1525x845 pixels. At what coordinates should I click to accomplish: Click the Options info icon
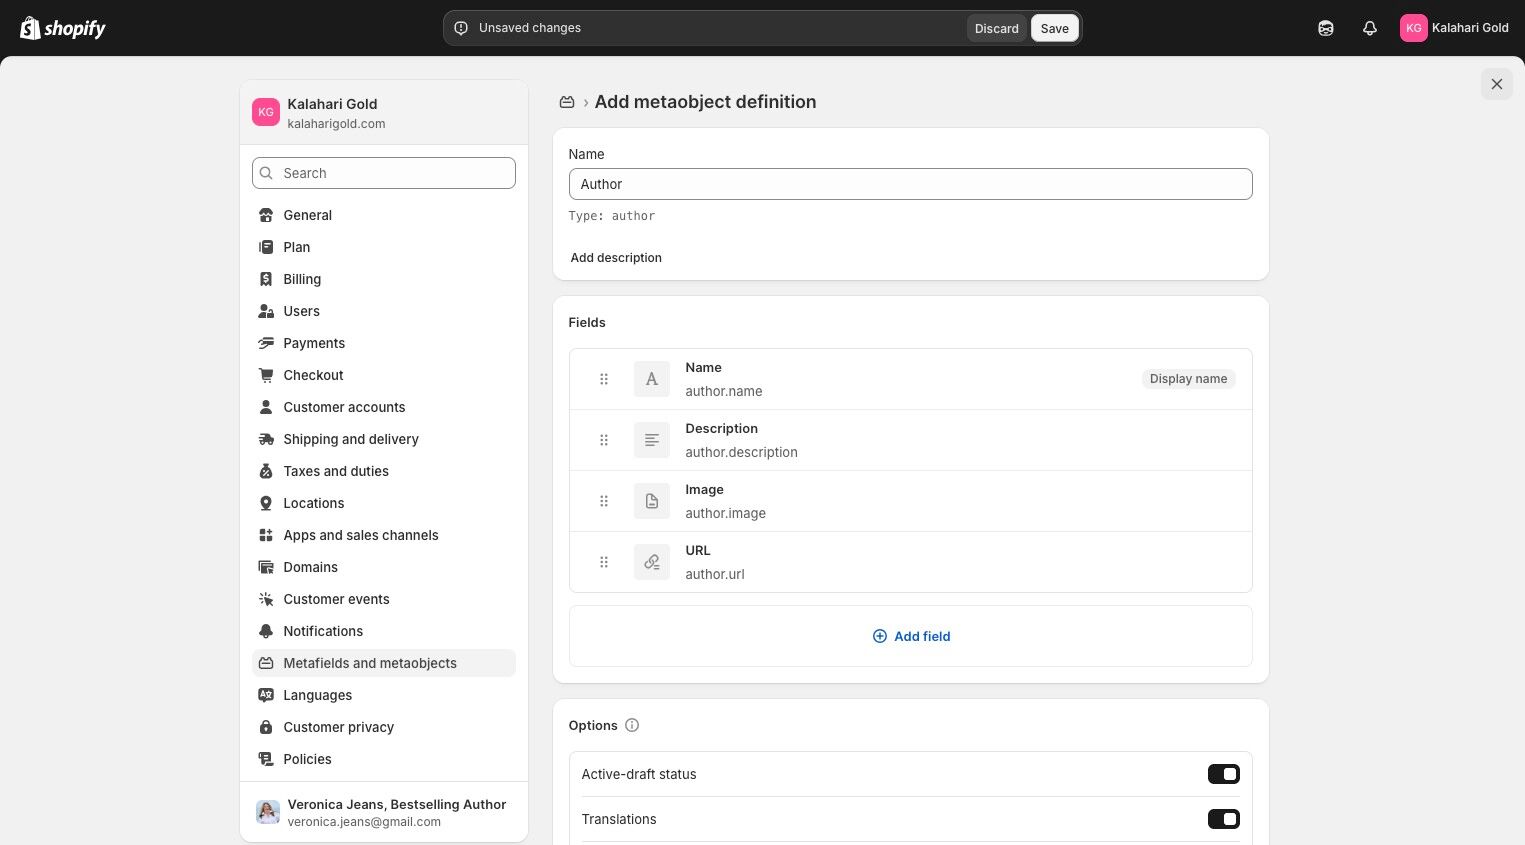632,725
